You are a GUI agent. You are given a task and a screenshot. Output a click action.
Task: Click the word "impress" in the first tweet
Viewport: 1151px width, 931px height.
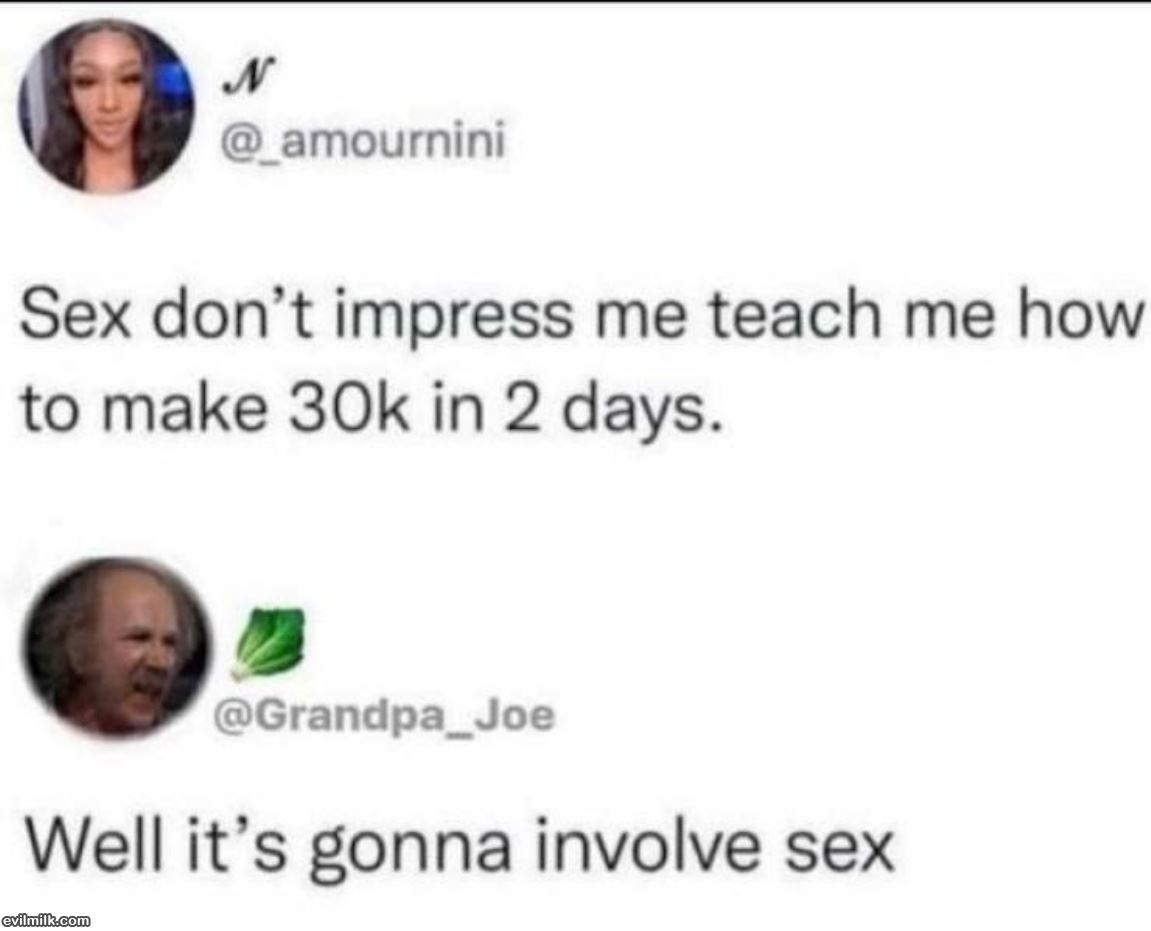(454, 316)
